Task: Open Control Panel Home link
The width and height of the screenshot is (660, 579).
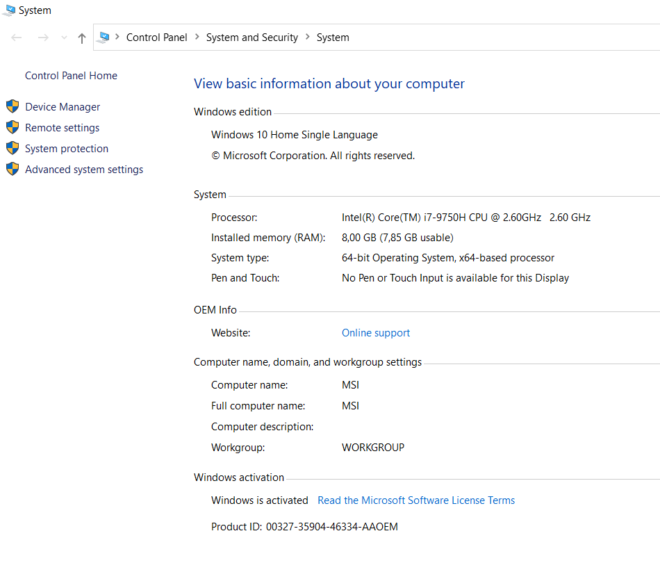Action: pyautogui.click(x=71, y=75)
